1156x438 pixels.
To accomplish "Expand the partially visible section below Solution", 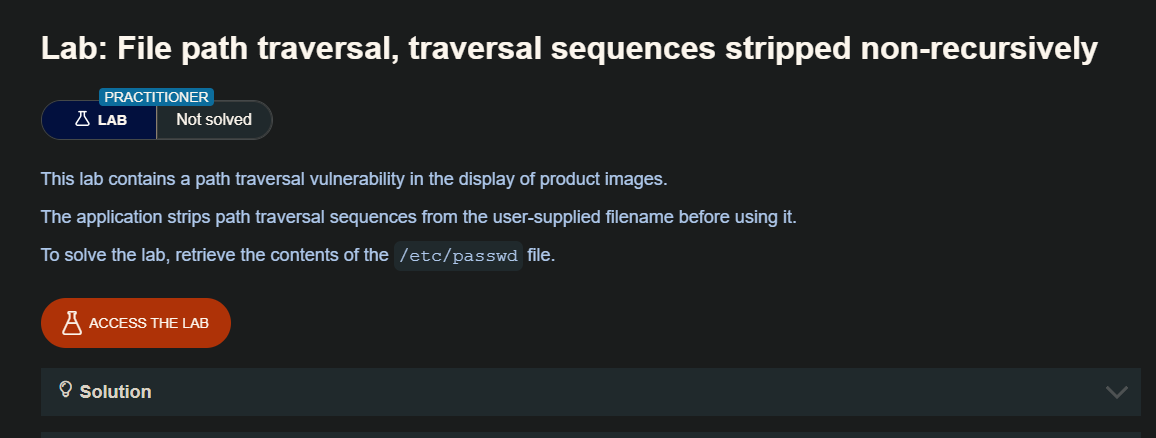I will point(590,434).
